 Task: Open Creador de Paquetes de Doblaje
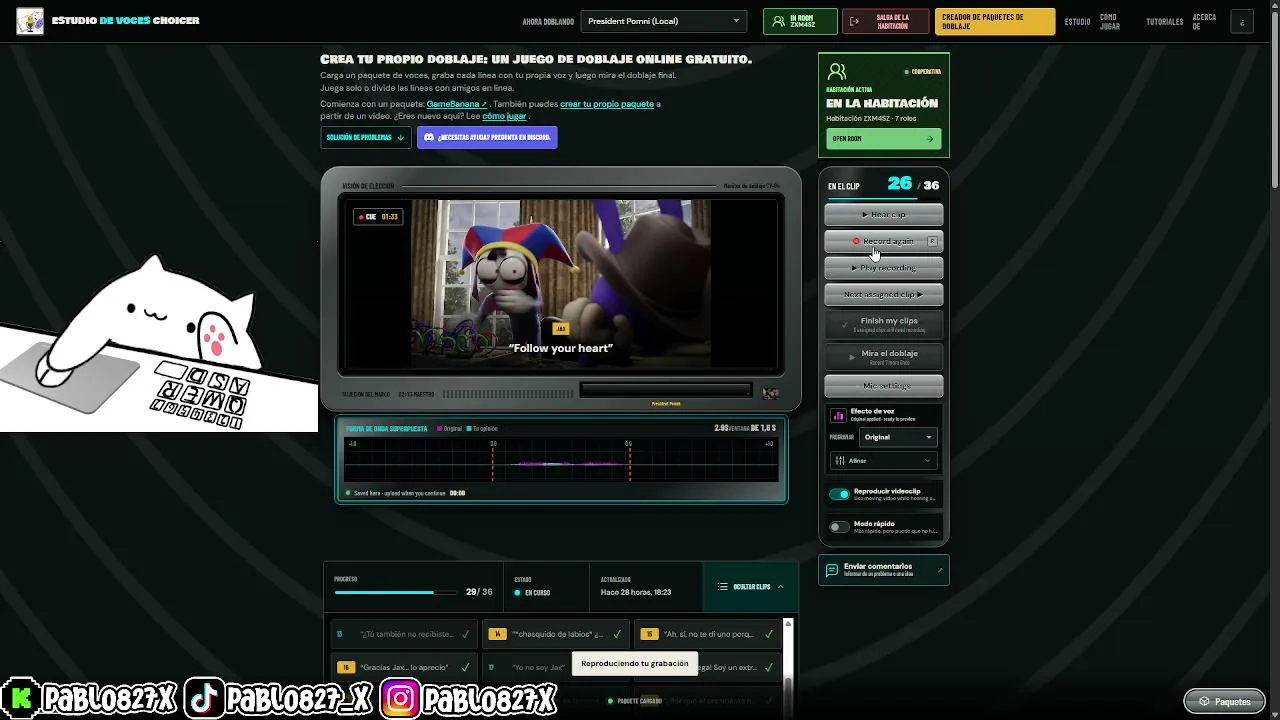point(995,21)
